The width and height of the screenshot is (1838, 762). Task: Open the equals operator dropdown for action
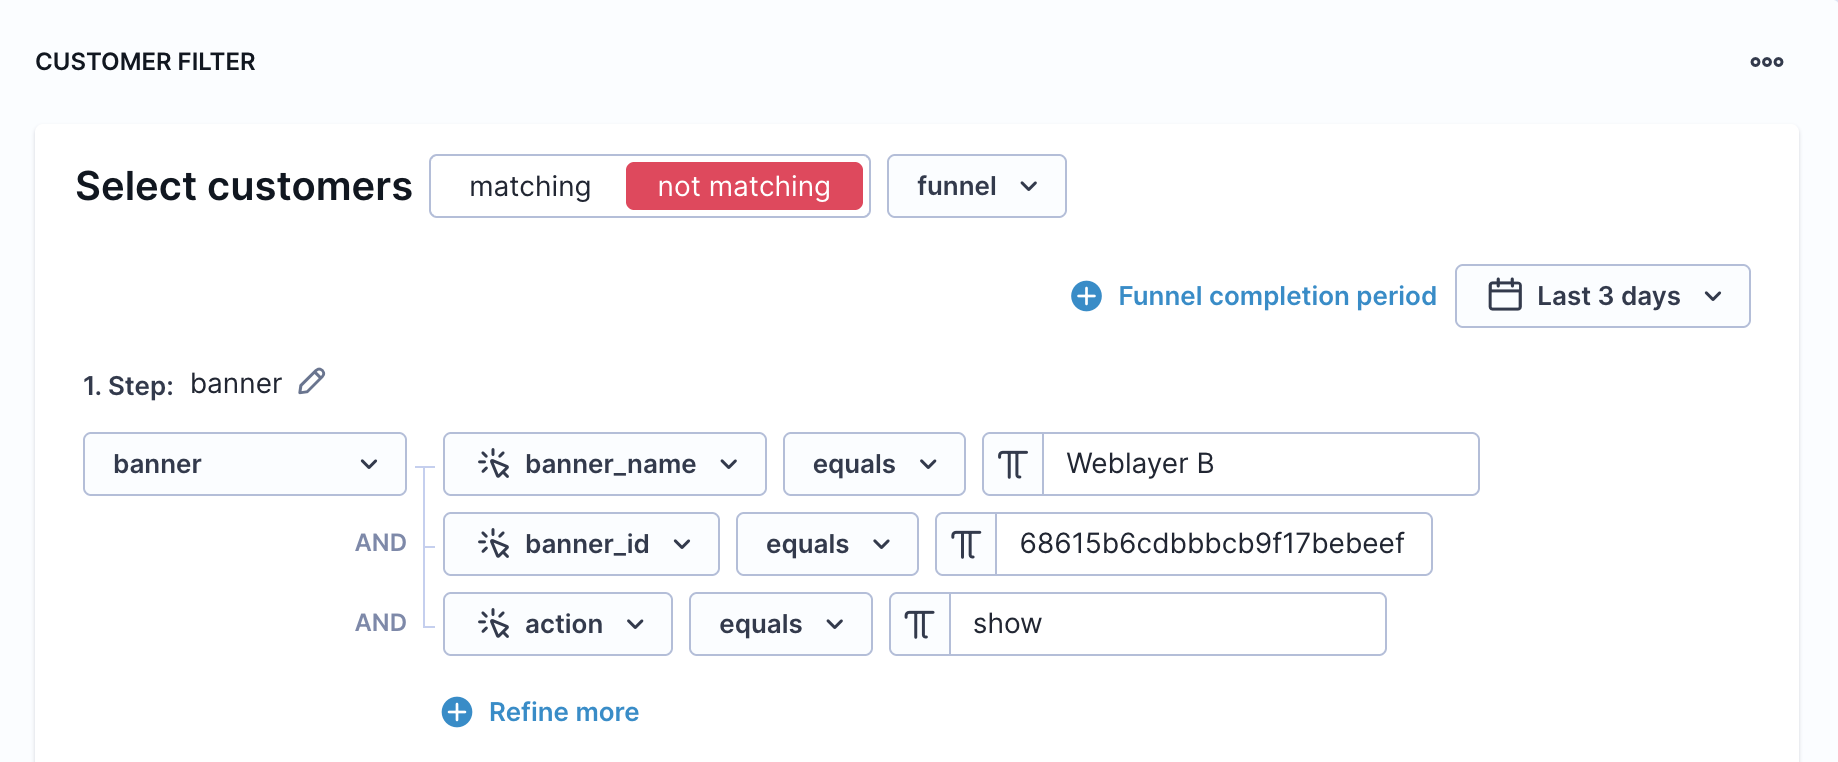(x=781, y=624)
